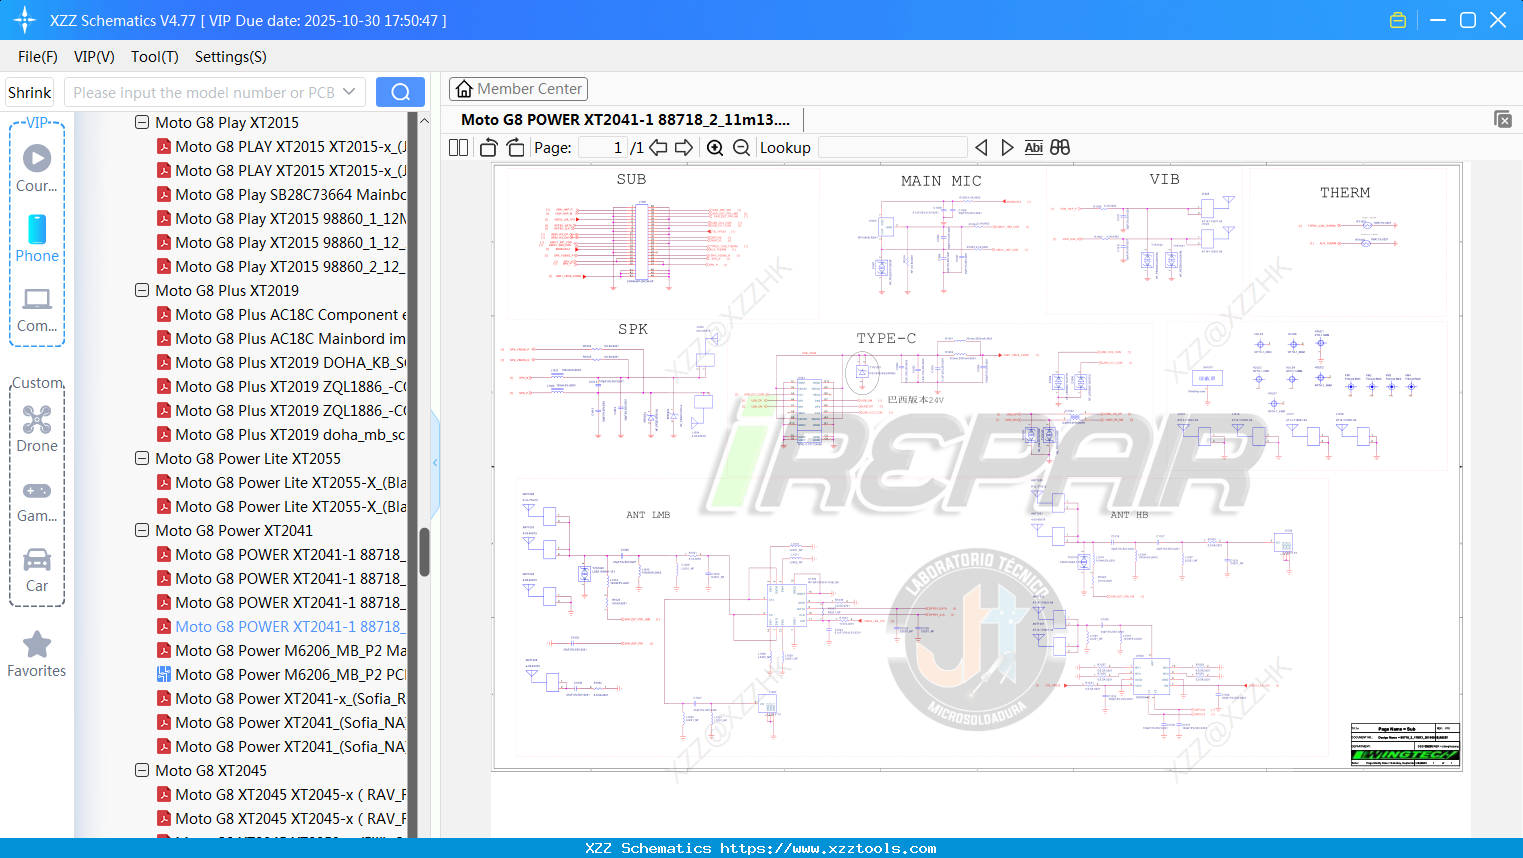Select the Moto G8 POWER XT2041-1 document tab
The height and width of the screenshot is (858, 1523).
[625, 120]
